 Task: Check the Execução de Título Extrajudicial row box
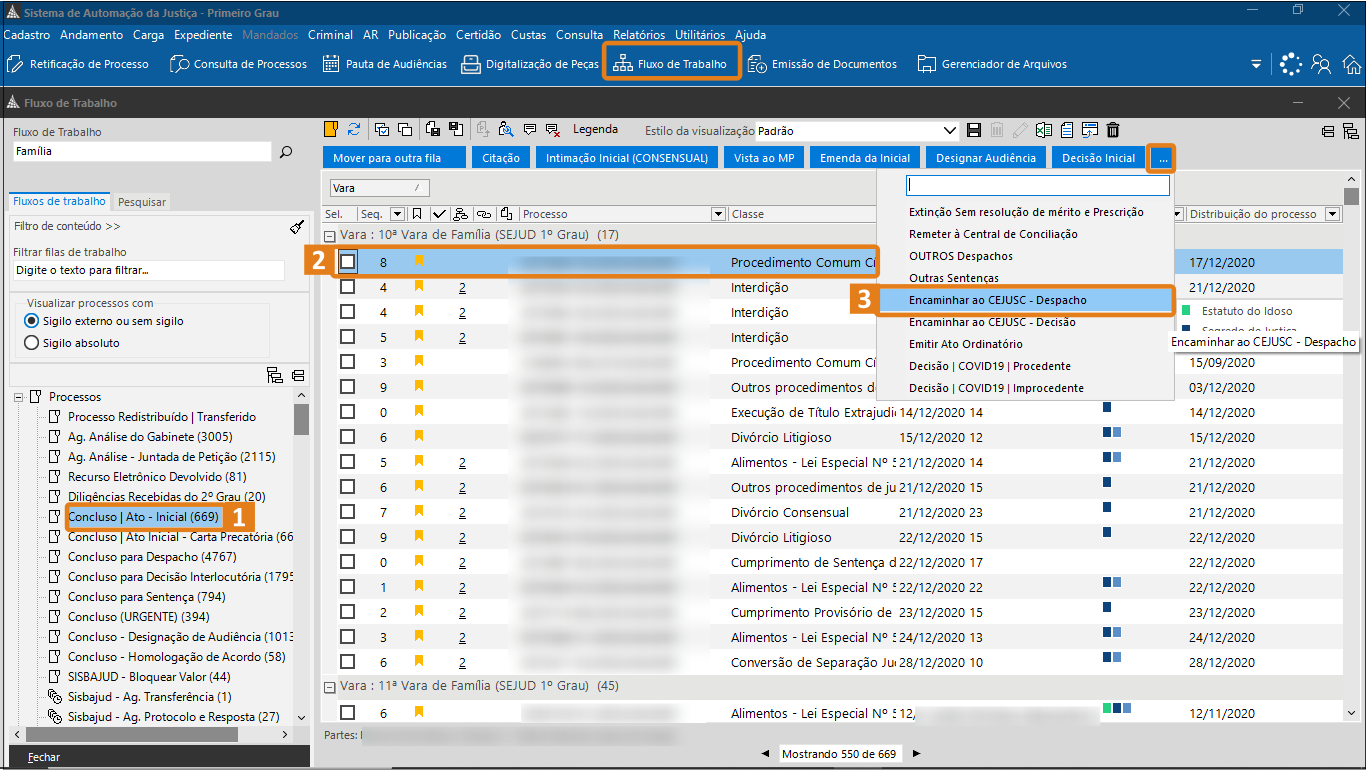click(347, 412)
